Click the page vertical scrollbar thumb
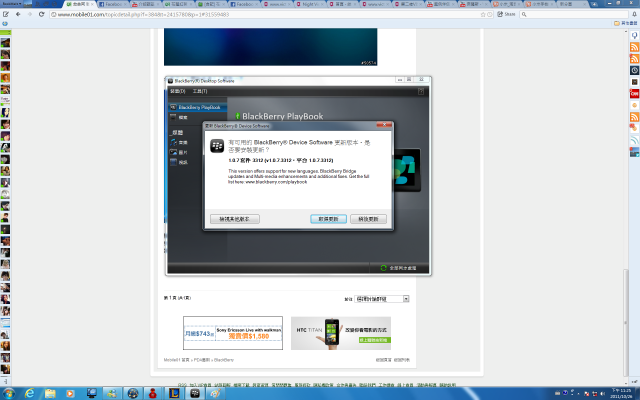Viewport: 640px width, 400px height. [x=626, y=322]
